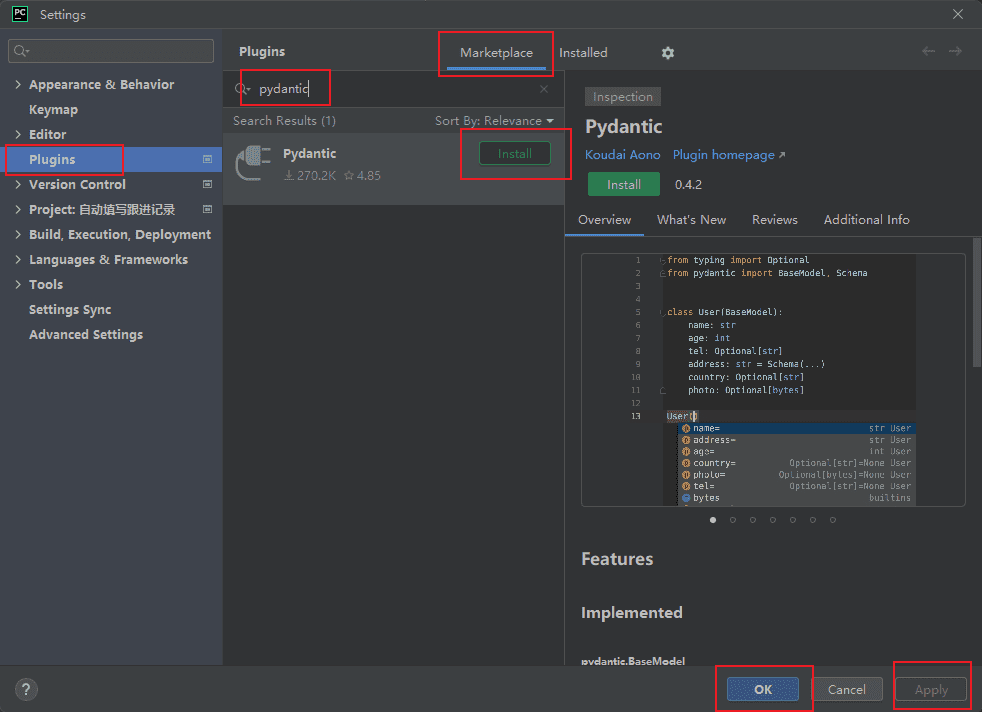This screenshot has height=712, width=982.
Task: Click project-level icon next to Plugins
Action: click(x=207, y=160)
